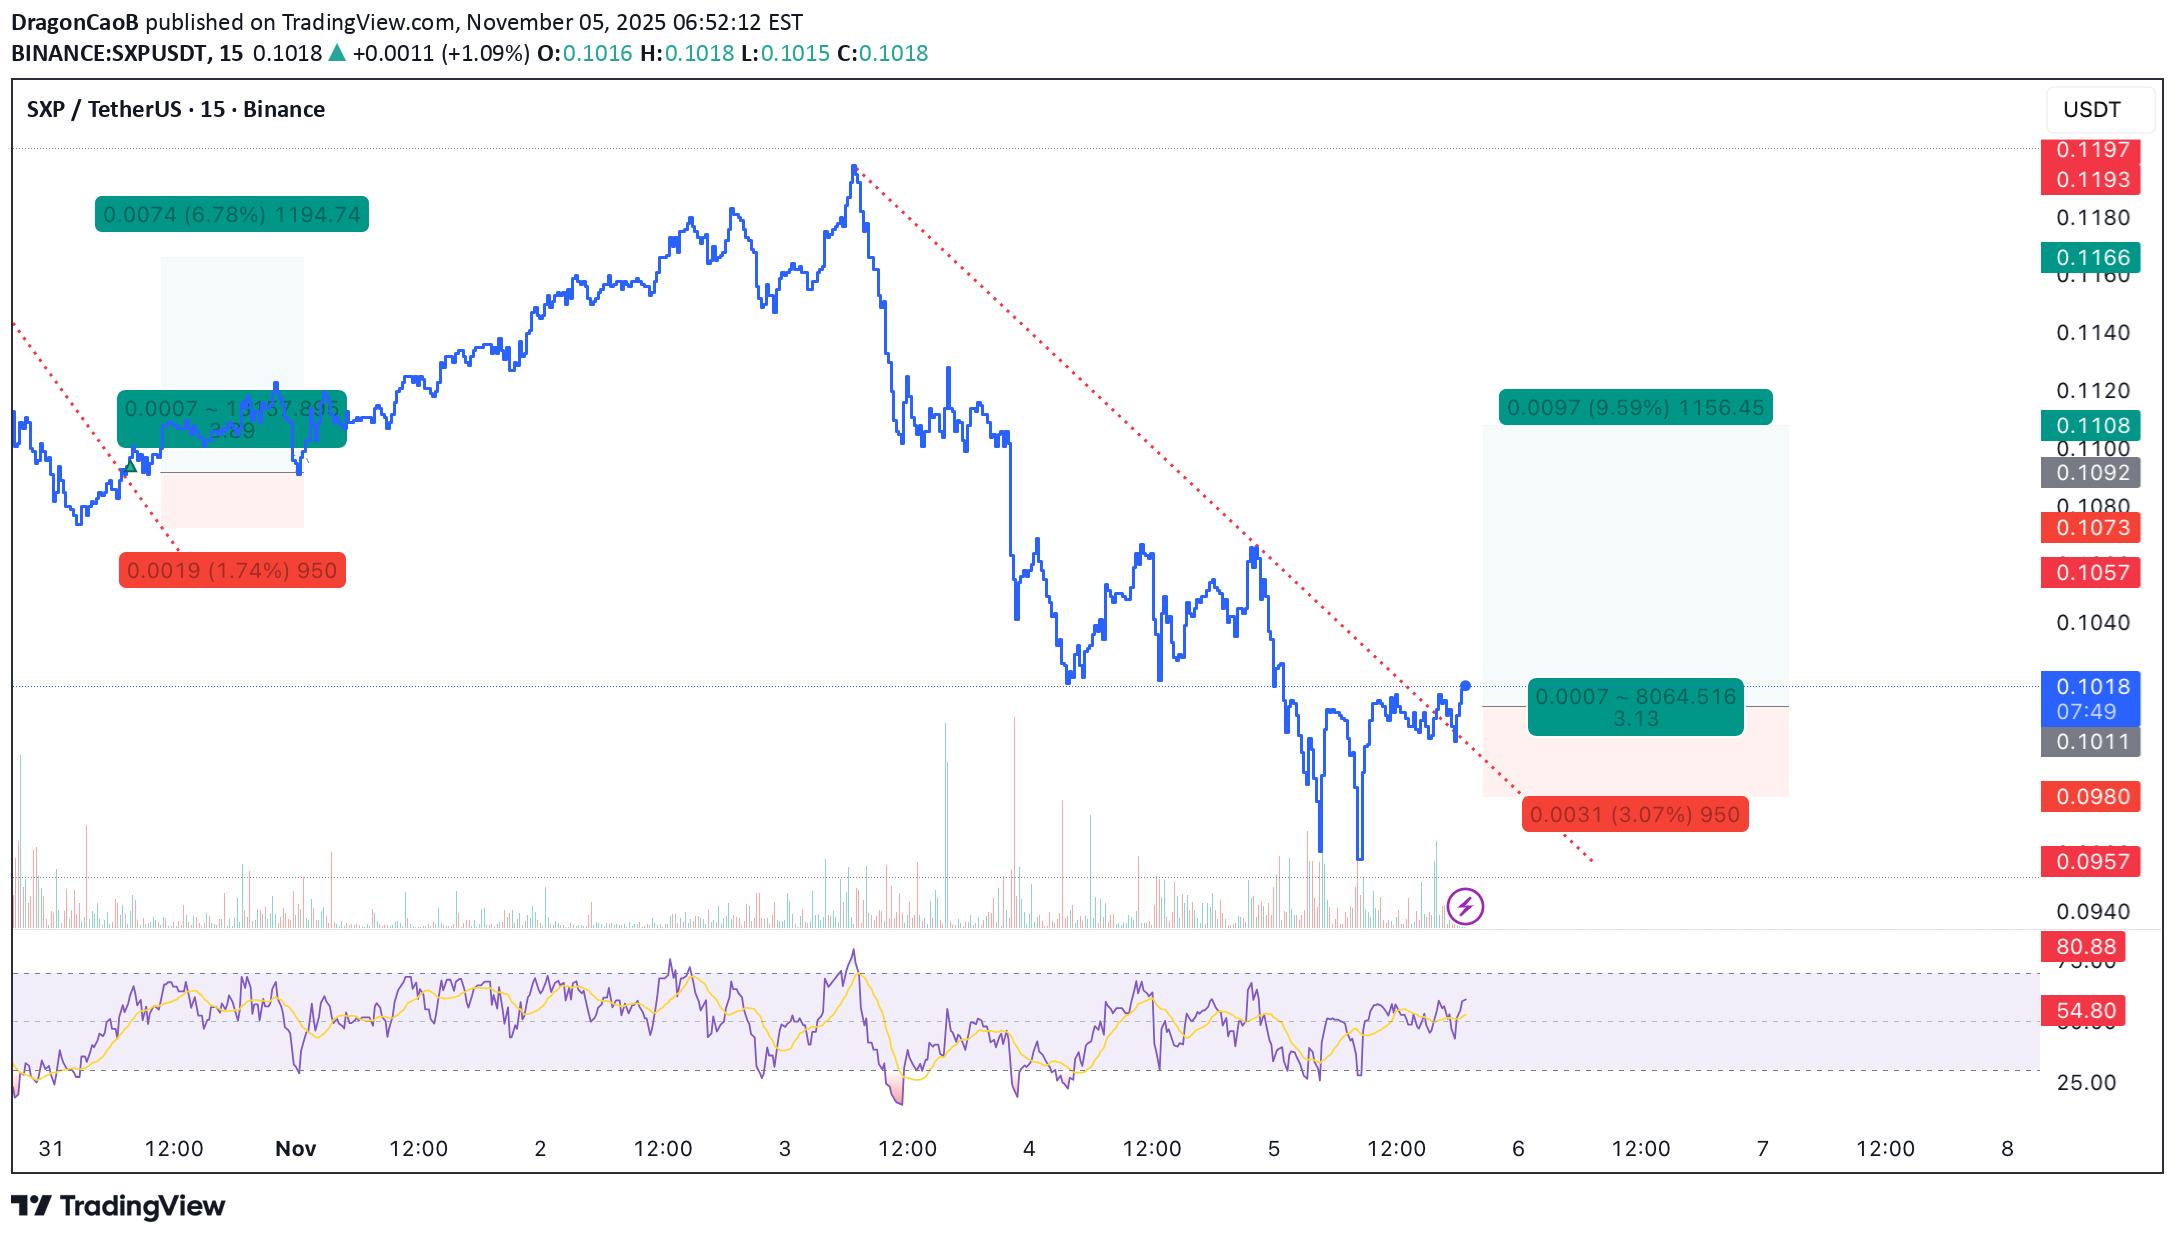This screenshot has width=2175, height=1239.
Task: Click the green up-arrow beside 0.1018 in header
Action: tap(337, 53)
